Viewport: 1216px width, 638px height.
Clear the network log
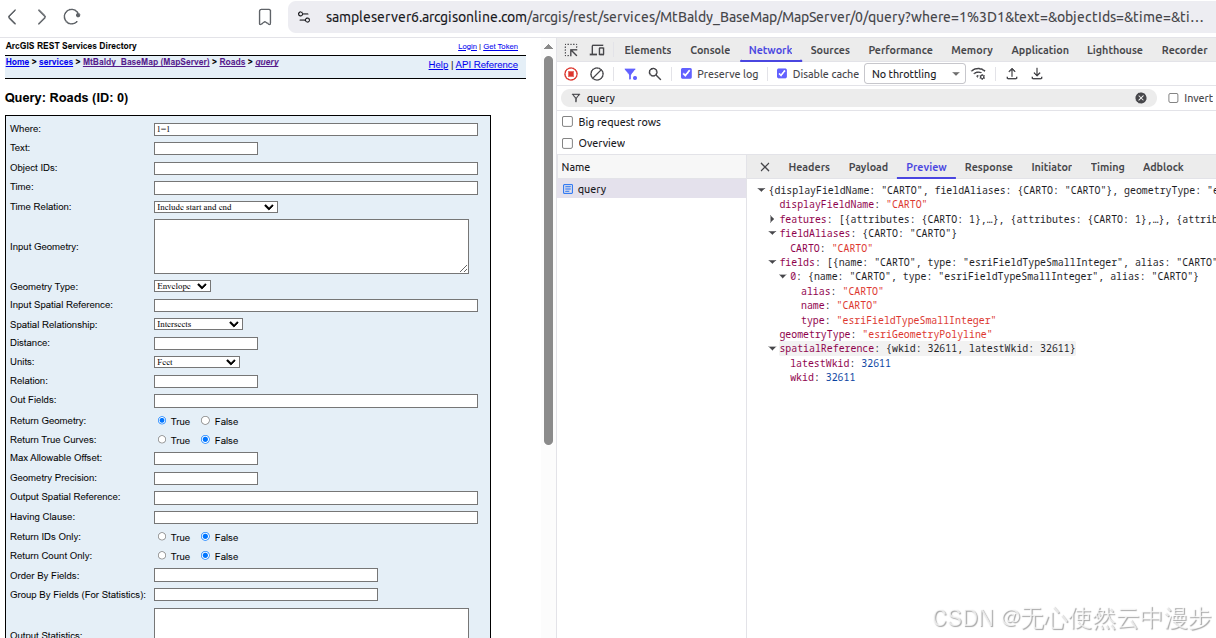[x=597, y=74]
